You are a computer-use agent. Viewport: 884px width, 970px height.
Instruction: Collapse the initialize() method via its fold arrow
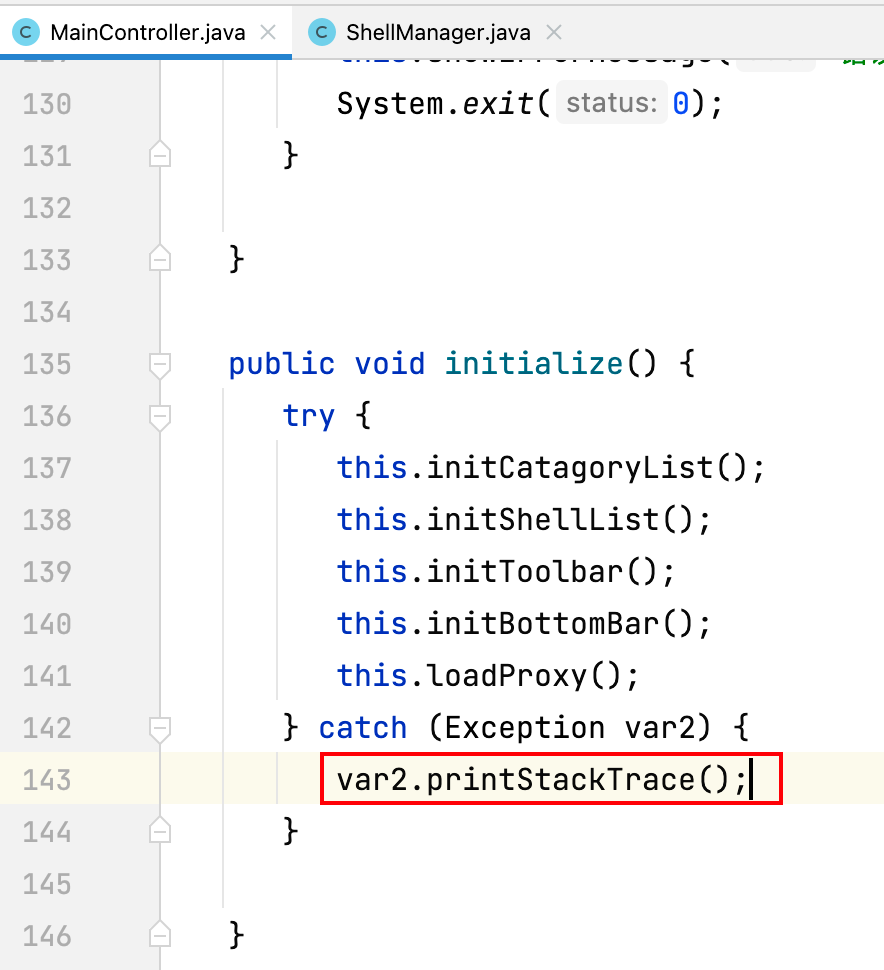[x=159, y=365]
